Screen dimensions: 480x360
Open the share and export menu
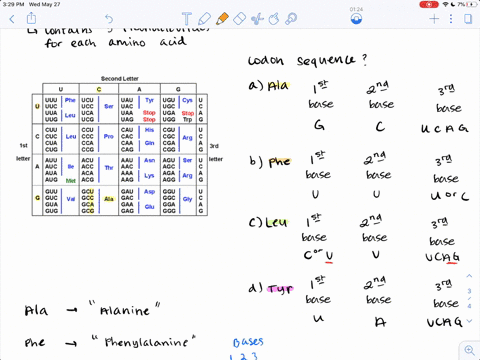click(31, 18)
